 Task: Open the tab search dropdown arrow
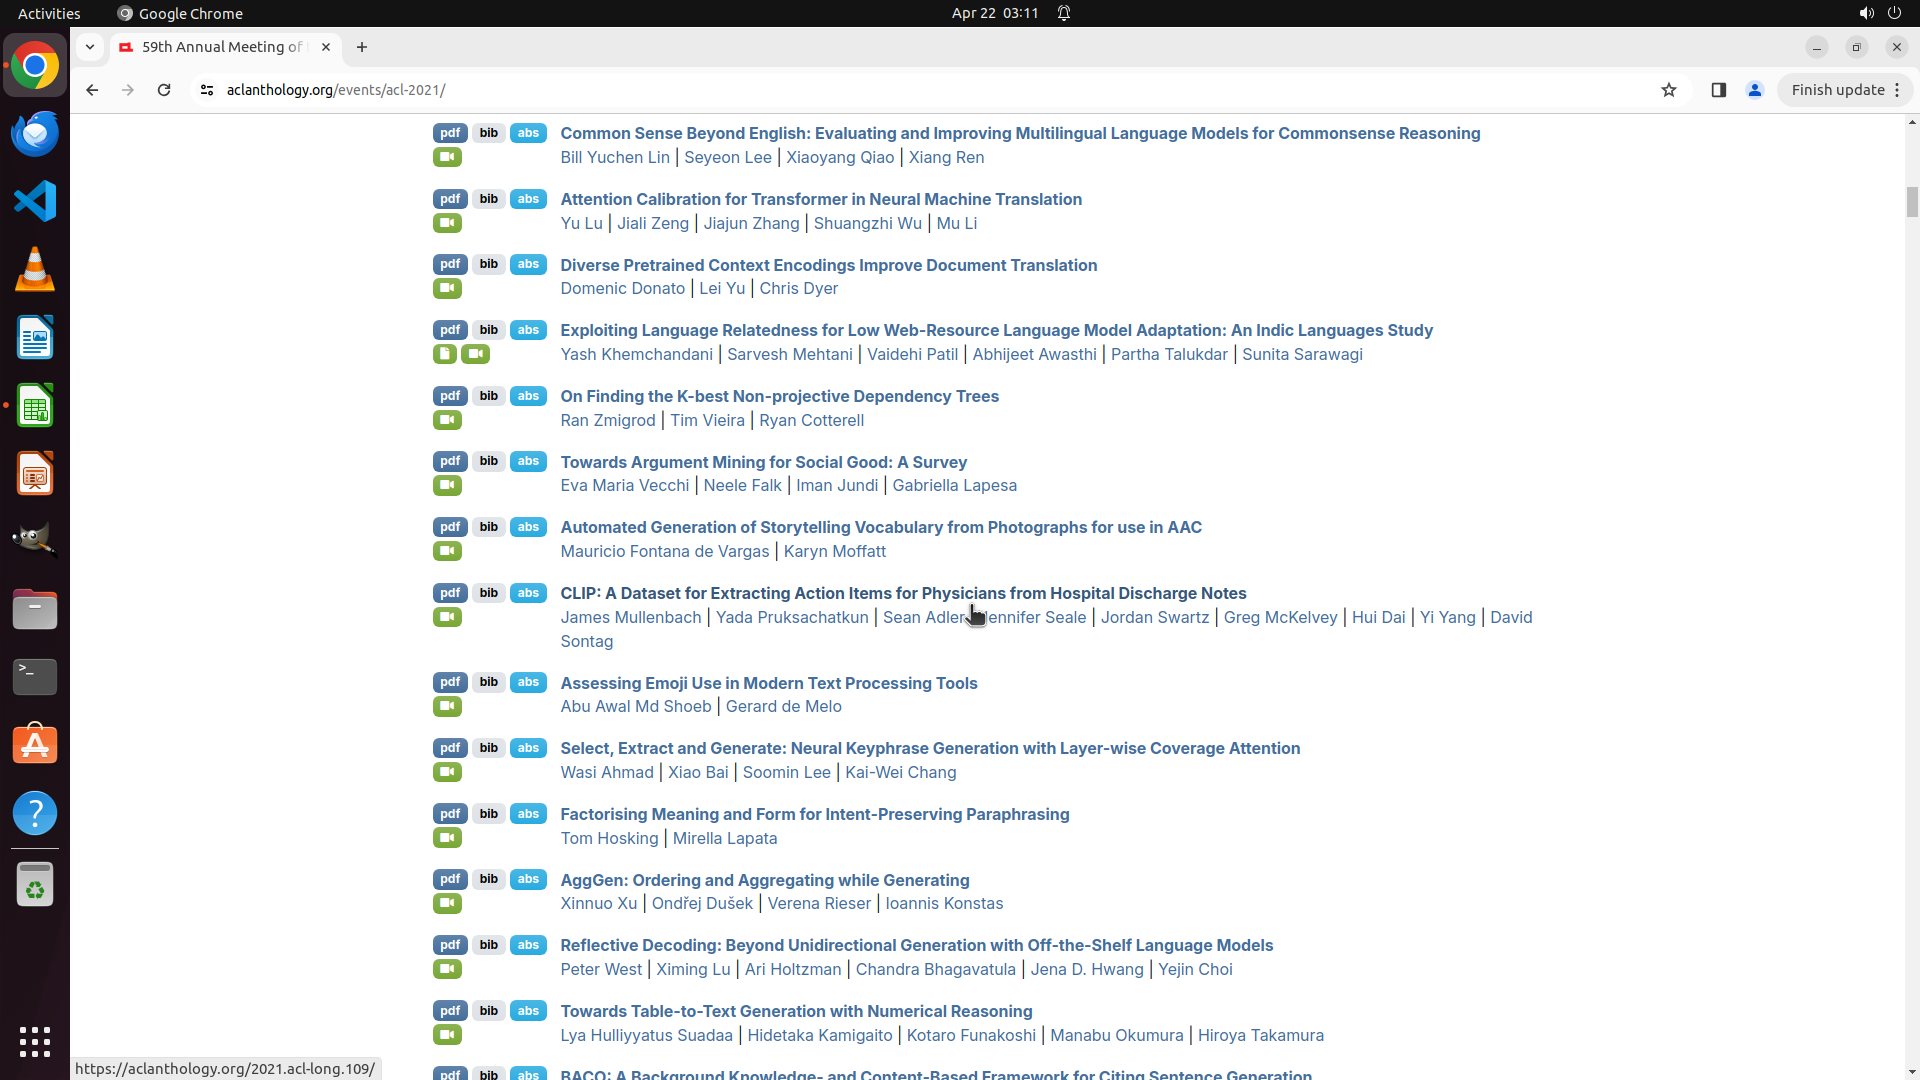pyautogui.click(x=90, y=47)
